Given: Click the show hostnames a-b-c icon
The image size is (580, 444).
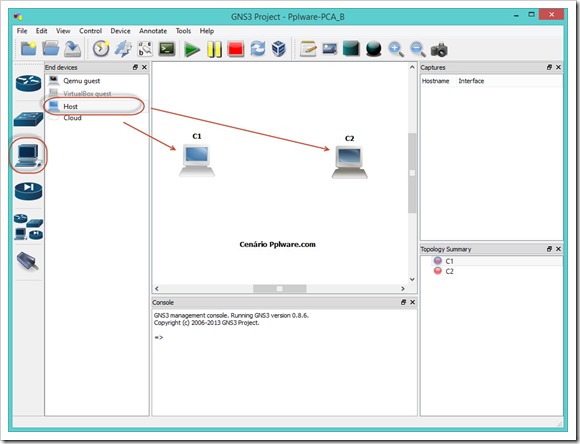Looking at the screenshot, I should coord(145,49).
